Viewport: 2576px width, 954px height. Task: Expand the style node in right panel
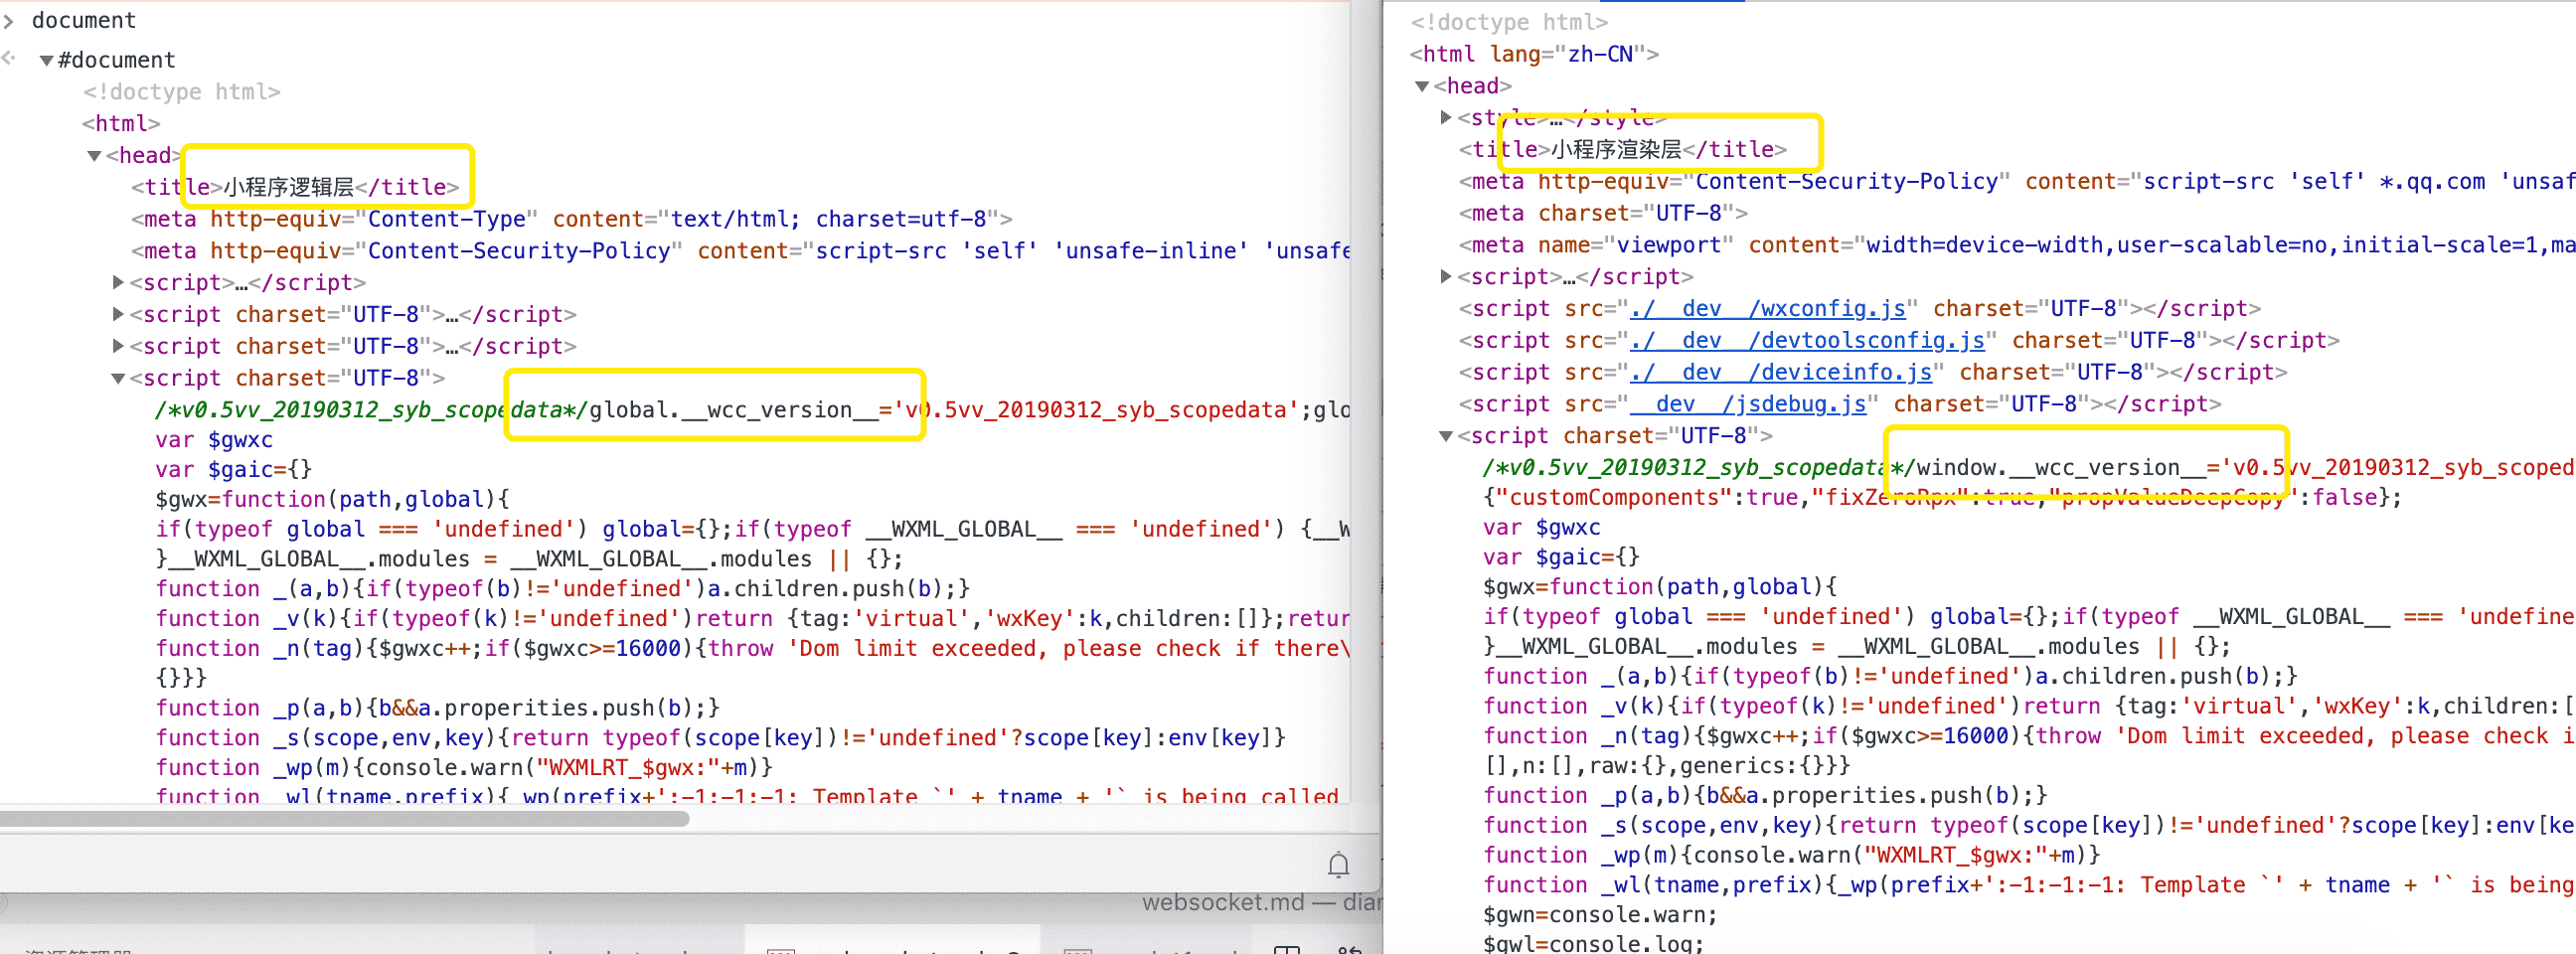coord(1446,117)
